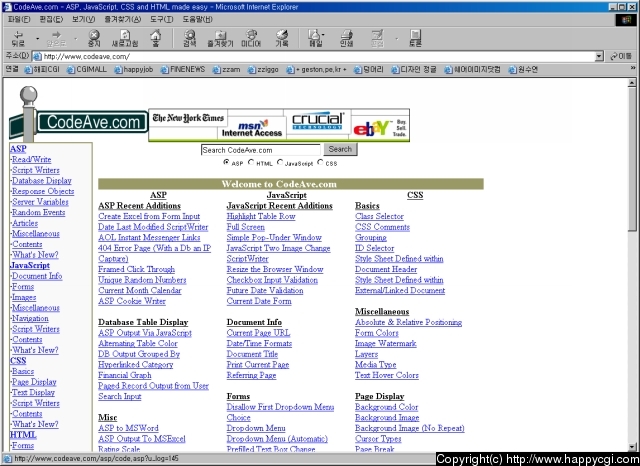Open the Tools (도구) menu
Viewport: 640px width, 466px height.
(x=161, y=19)
